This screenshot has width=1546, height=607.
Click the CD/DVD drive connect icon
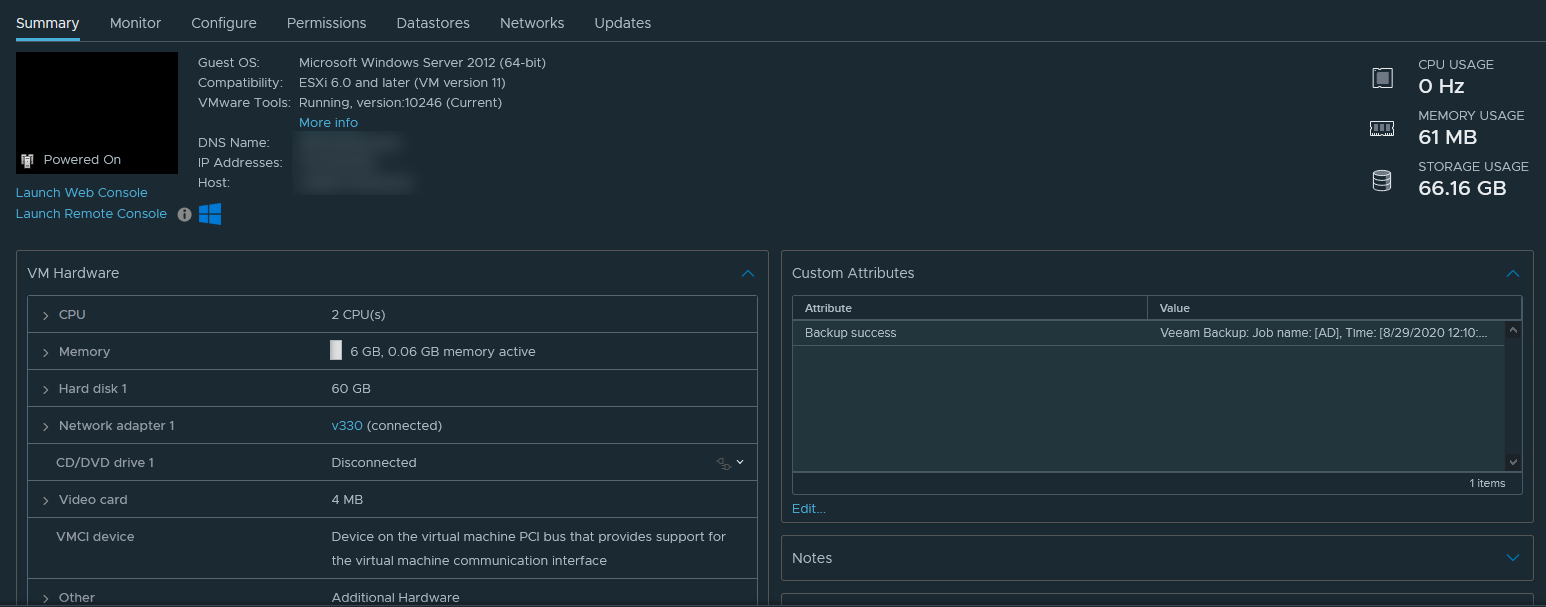(725, 463)
